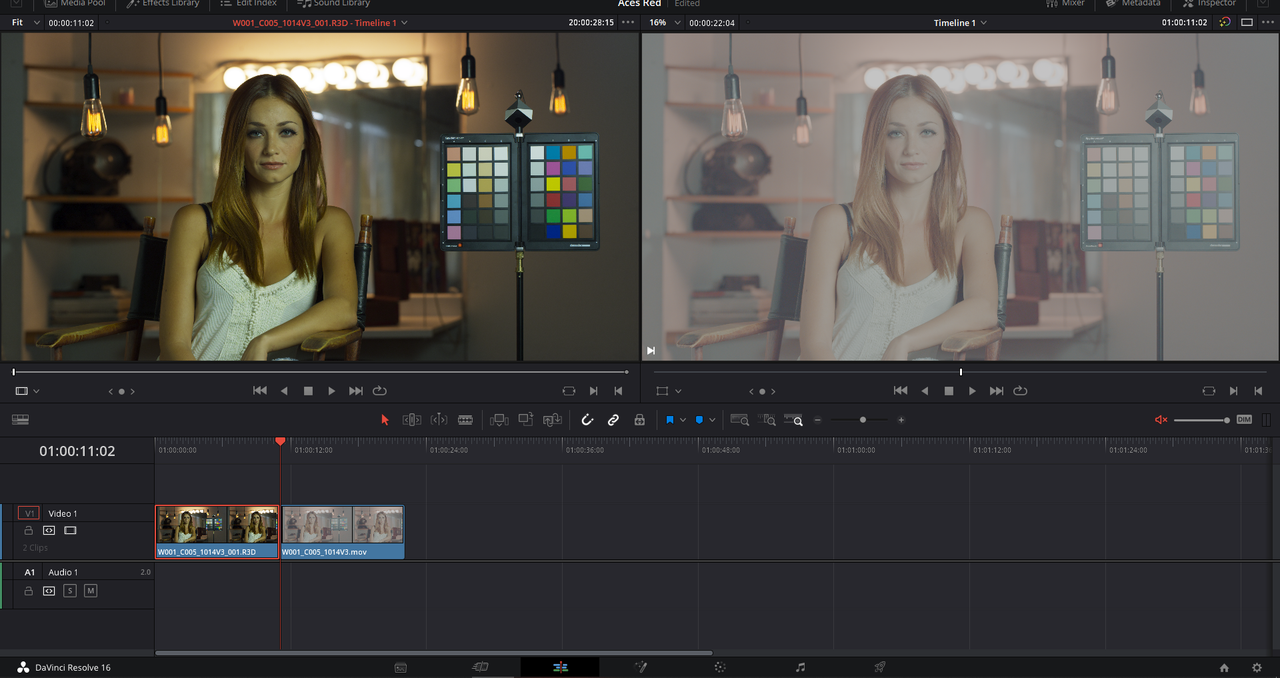Open the Metadata panel
The image size is (1280, 678).
pos(1133,4)
